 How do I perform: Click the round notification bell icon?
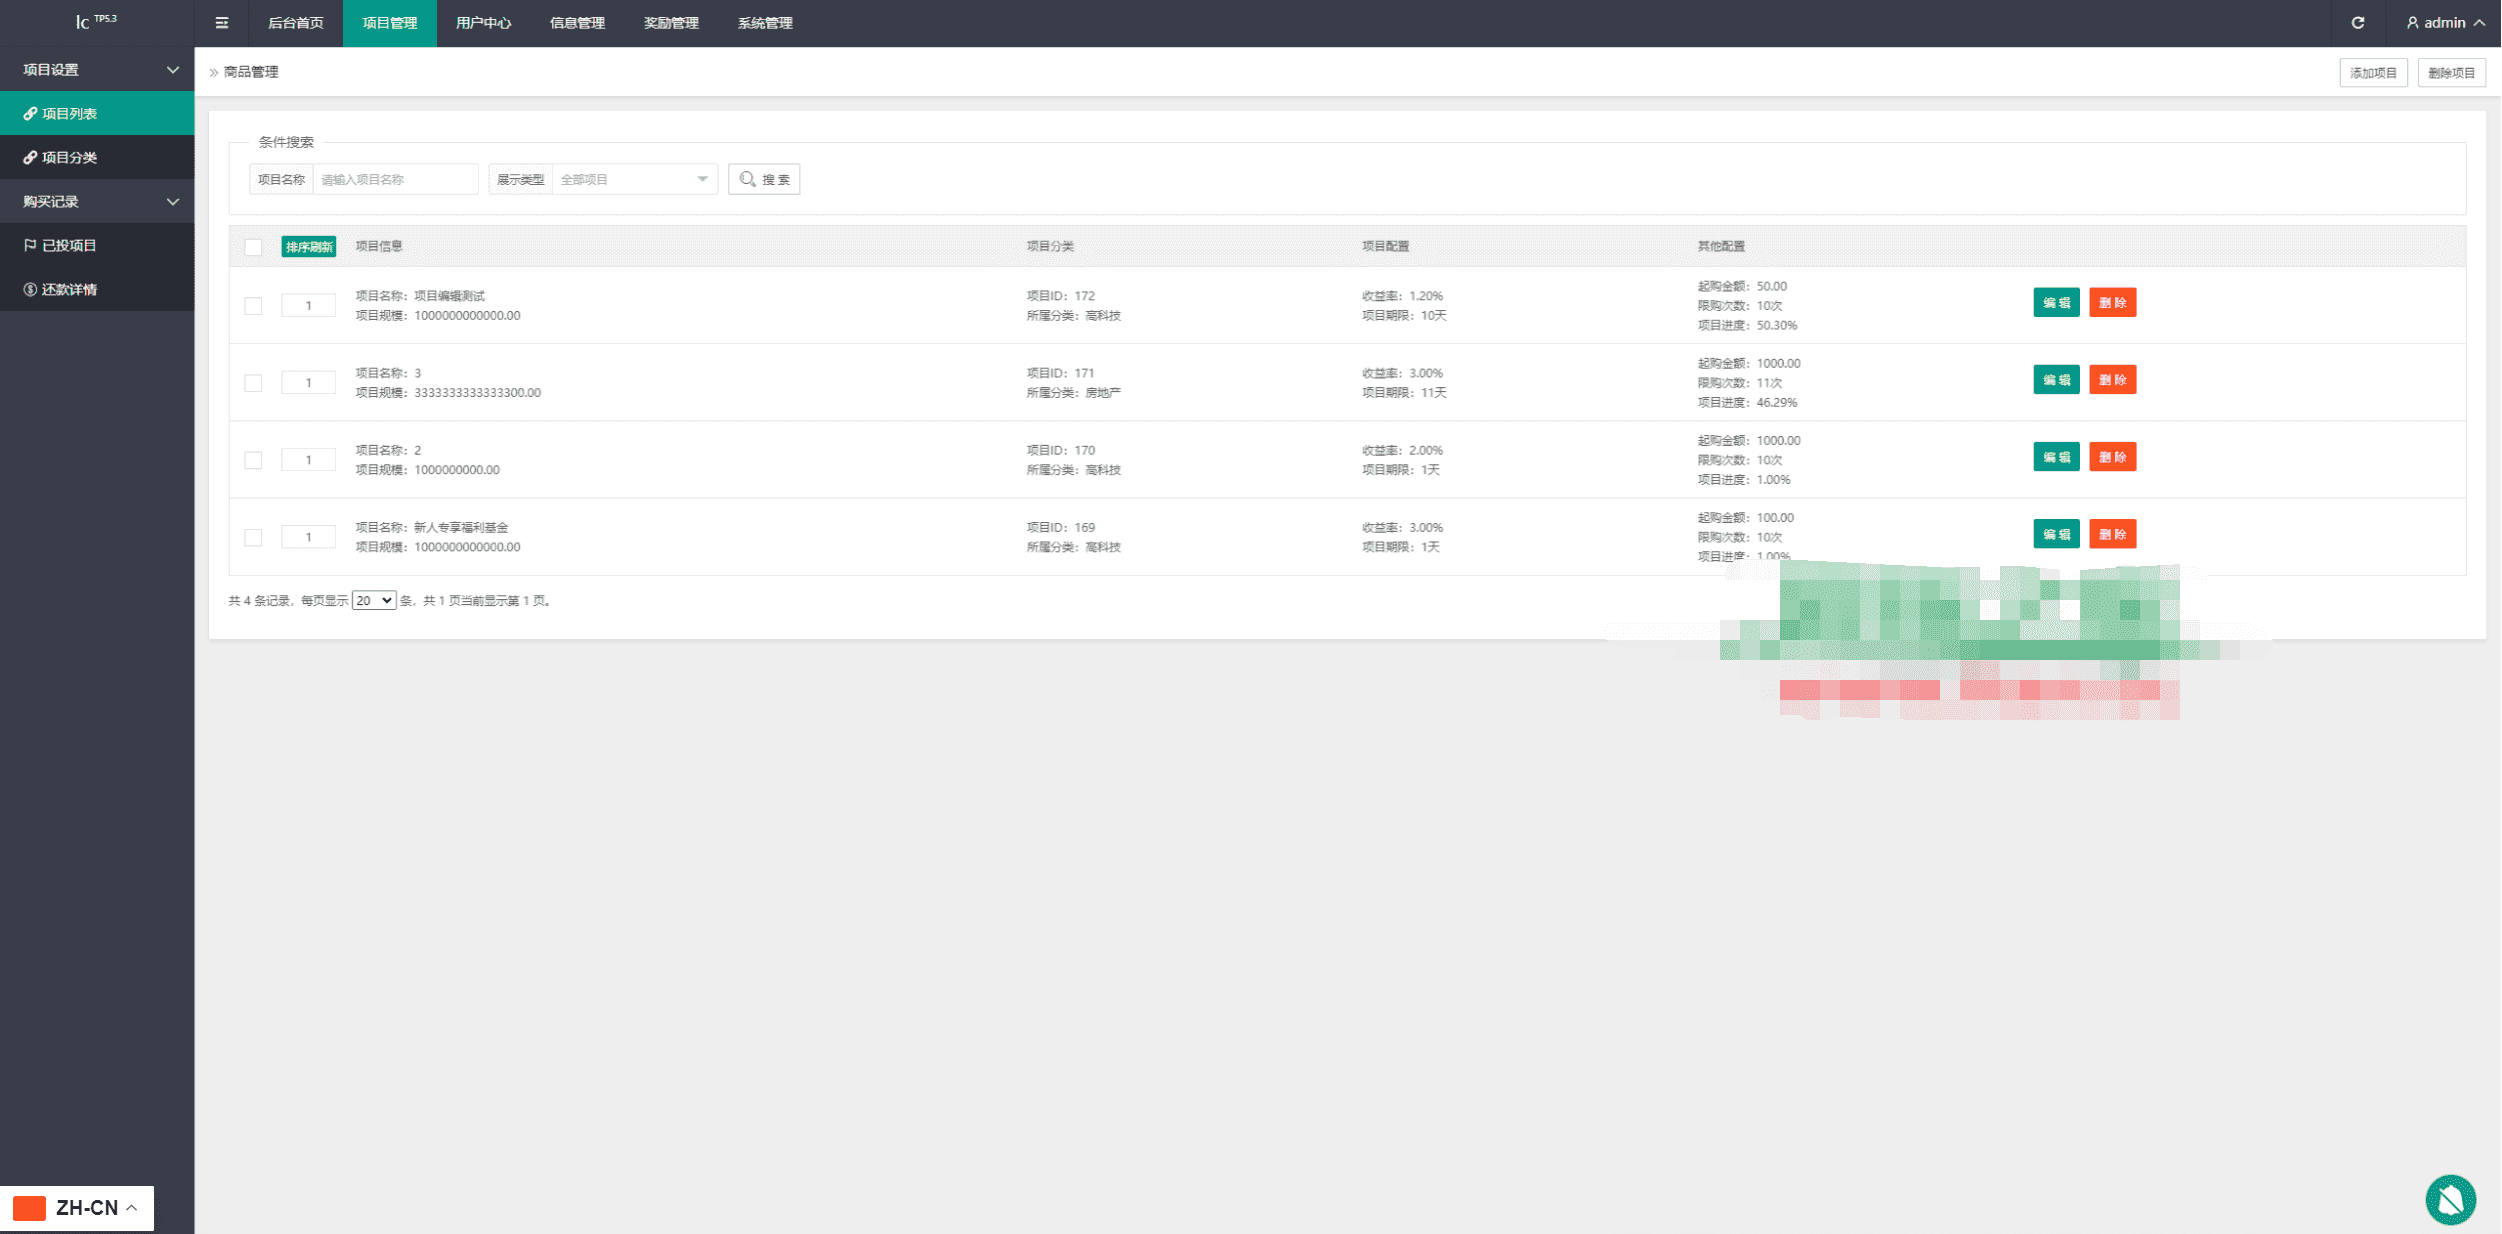[x=2450, y=1199]
